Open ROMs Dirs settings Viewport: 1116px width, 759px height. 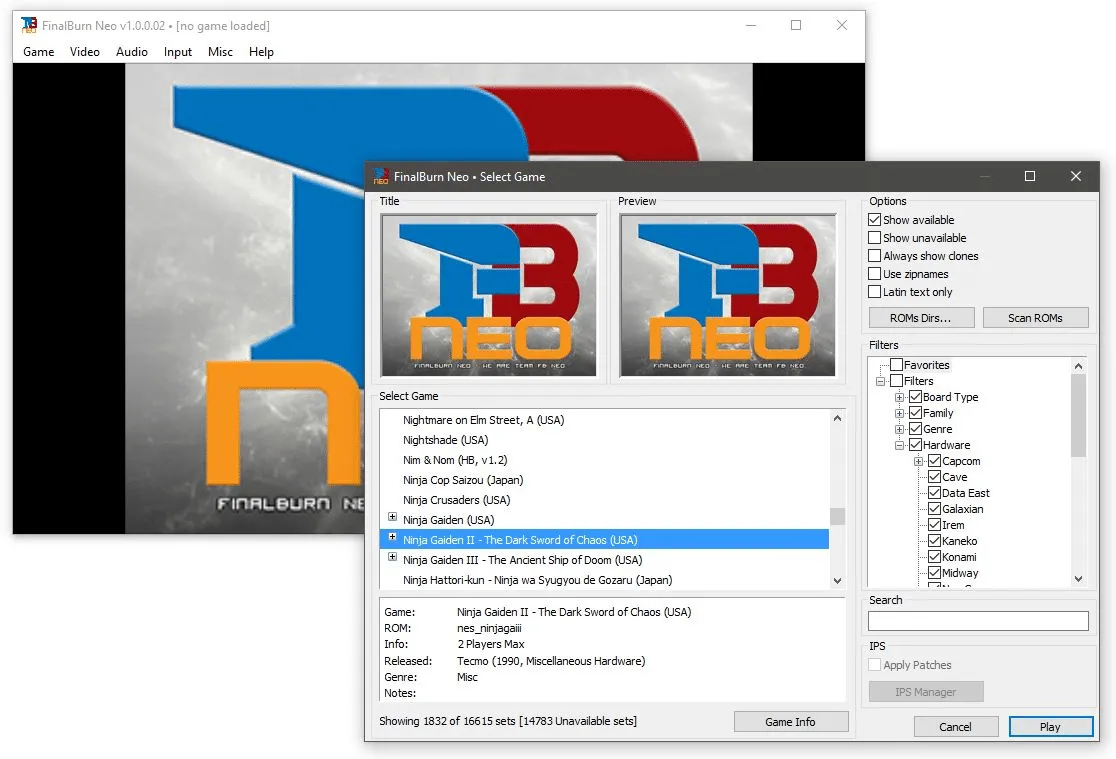920,317
